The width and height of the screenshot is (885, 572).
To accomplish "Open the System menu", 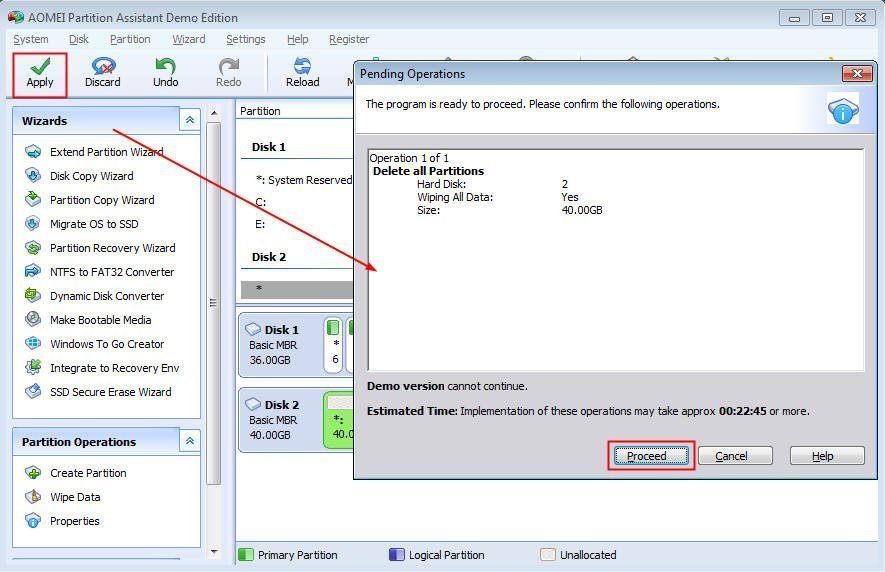I will [31, 39].
